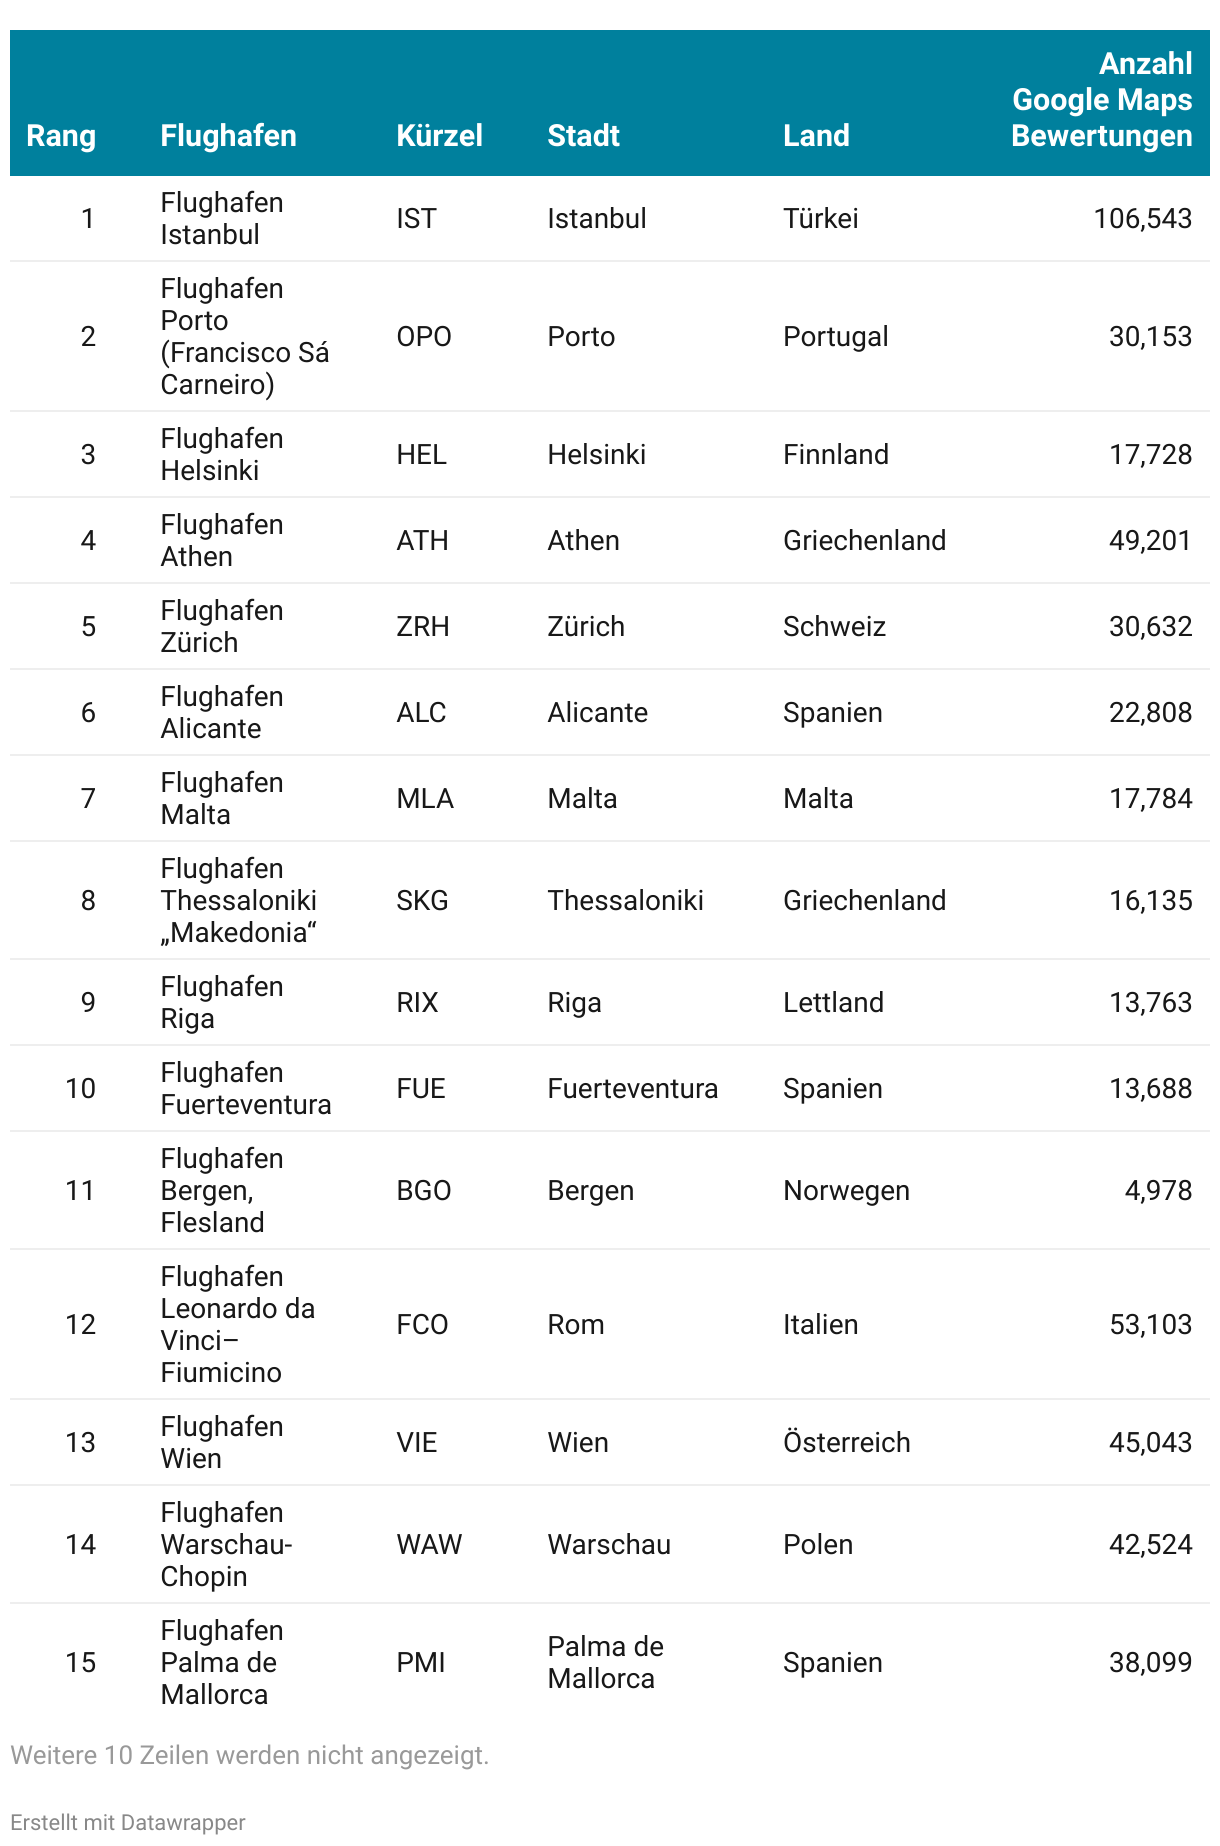The height and width of the screenshot is (1846, 1220).
Task: Click the Palma de Mallorca city cell
Action: [x=605, y=1663]
